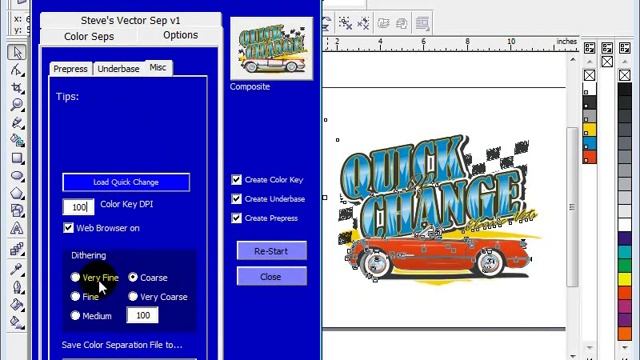The height and width of the screenshot is (360, 640).
Task: Choose Fine dithering option
Action: (75, 296)
